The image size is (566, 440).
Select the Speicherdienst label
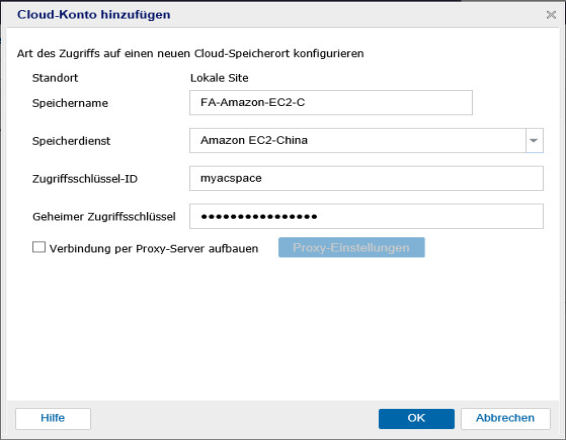(71, 141)
